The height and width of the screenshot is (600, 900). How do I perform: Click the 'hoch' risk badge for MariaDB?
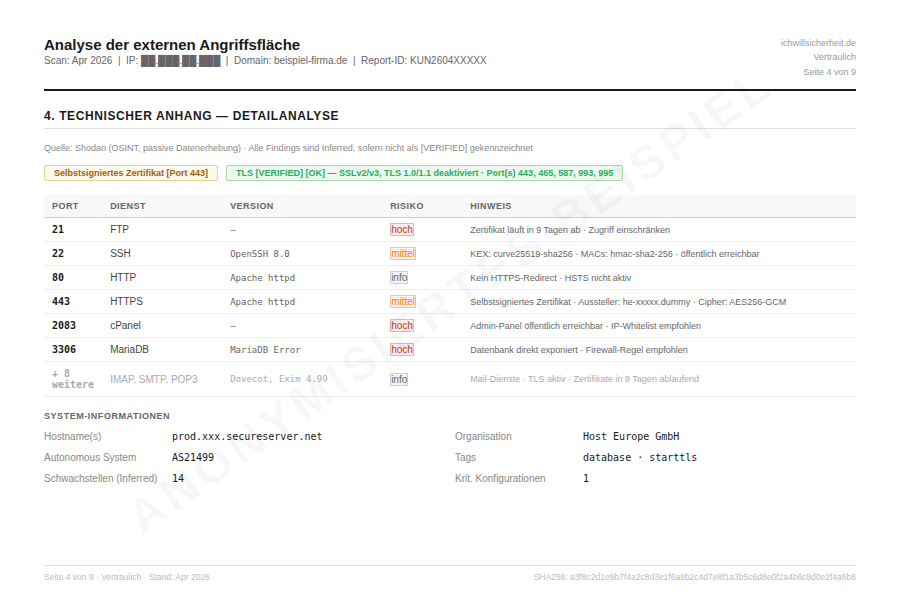click(x=402, y=350)
